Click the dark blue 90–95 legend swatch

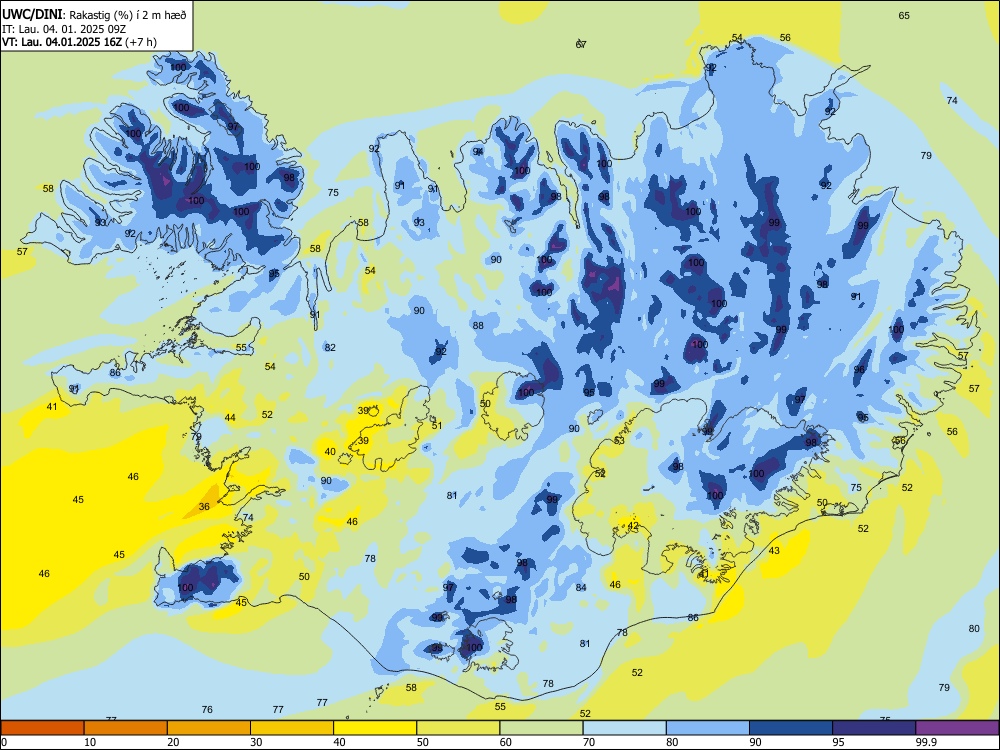(791, 728)
